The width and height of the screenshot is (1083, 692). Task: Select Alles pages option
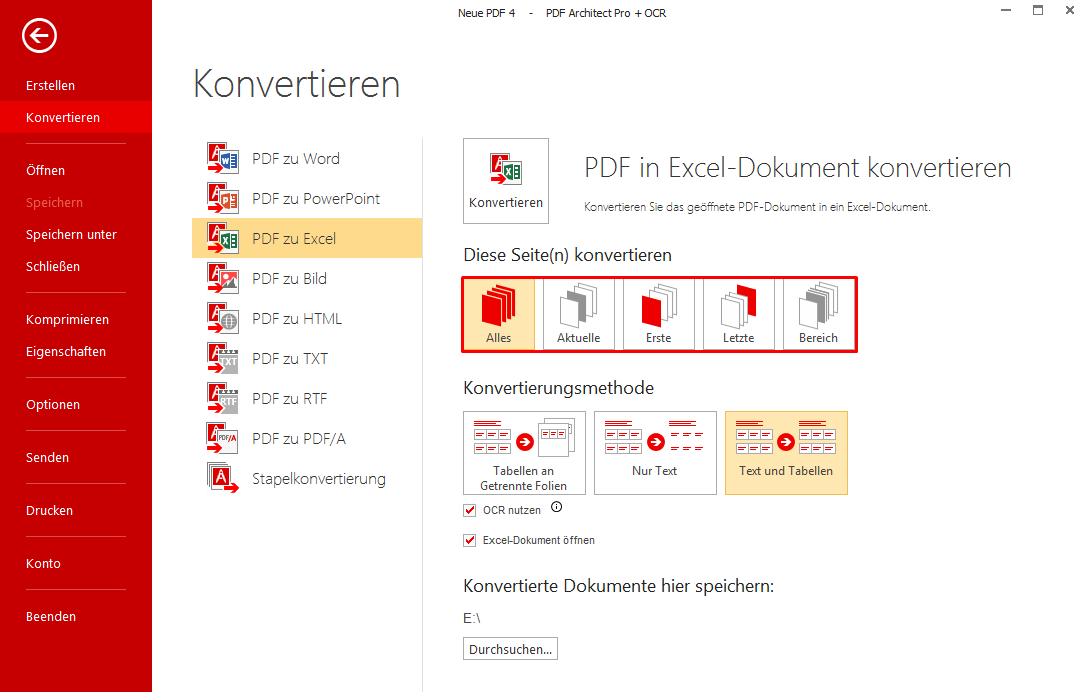coord(499,314)
